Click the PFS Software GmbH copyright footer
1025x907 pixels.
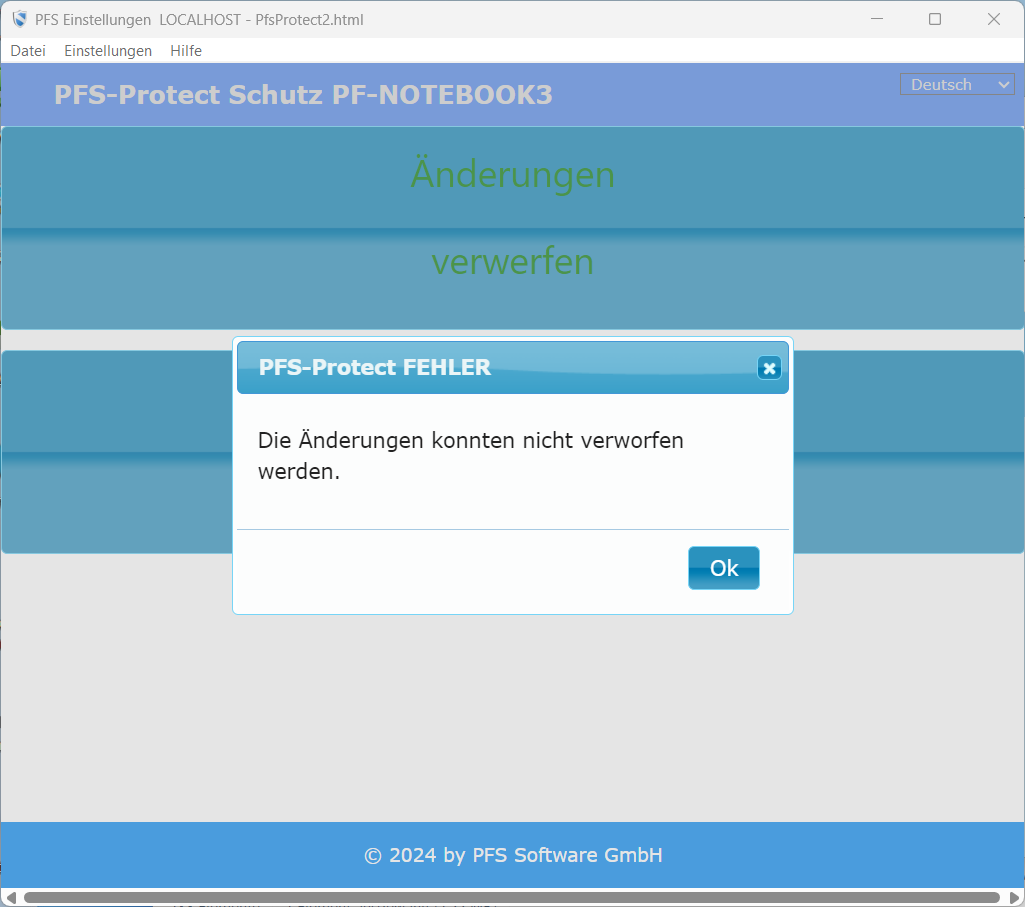pyautogui.click(x=513, y=855)
